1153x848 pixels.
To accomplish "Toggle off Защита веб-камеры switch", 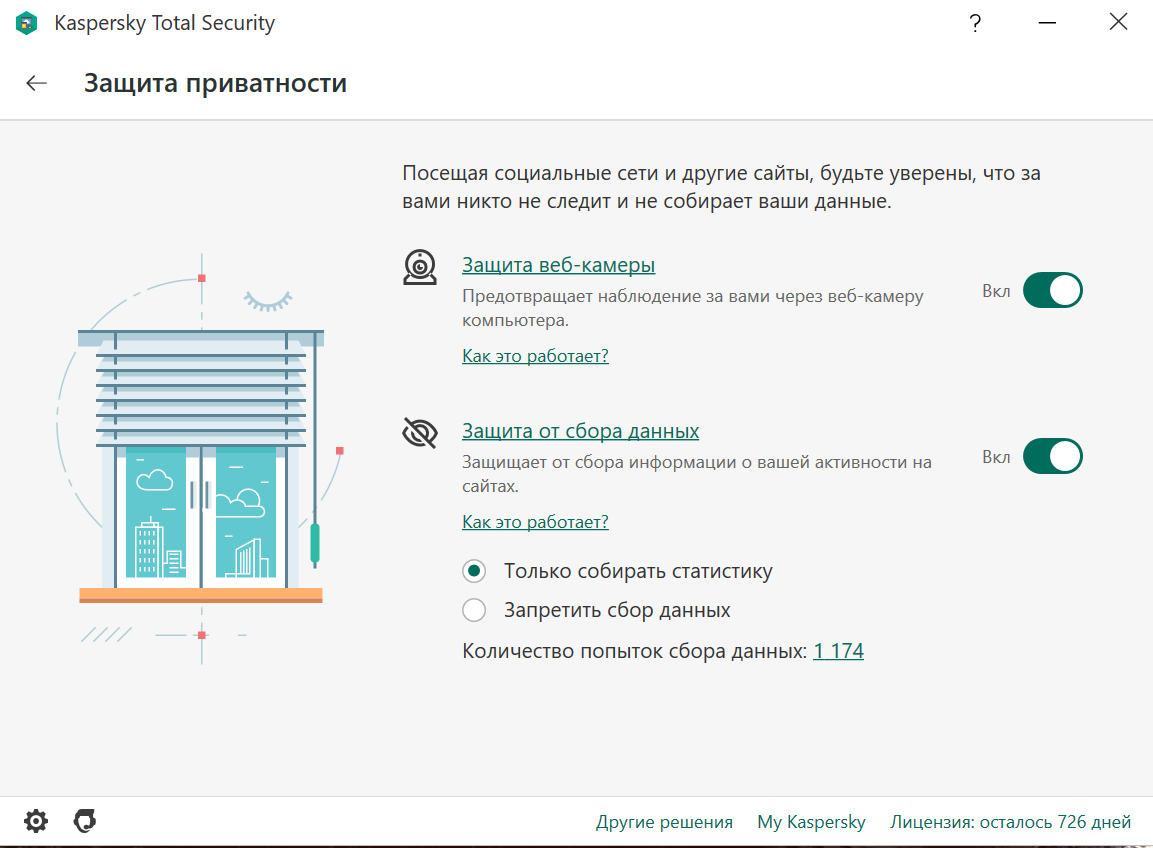I will [x=1052, y=291].
